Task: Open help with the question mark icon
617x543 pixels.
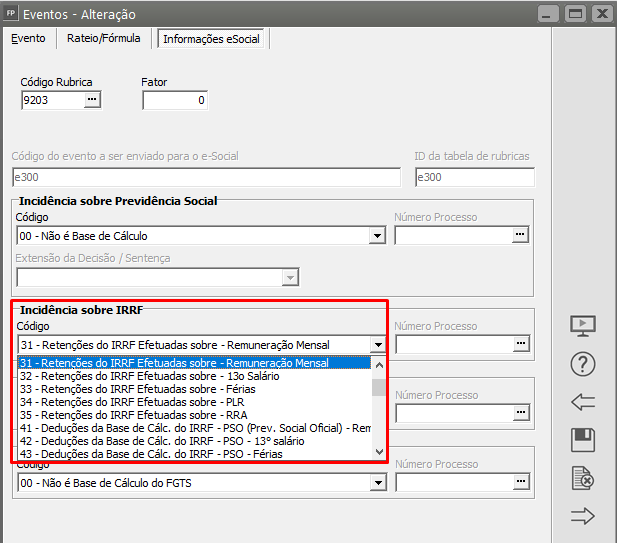Action: point(583,364)
